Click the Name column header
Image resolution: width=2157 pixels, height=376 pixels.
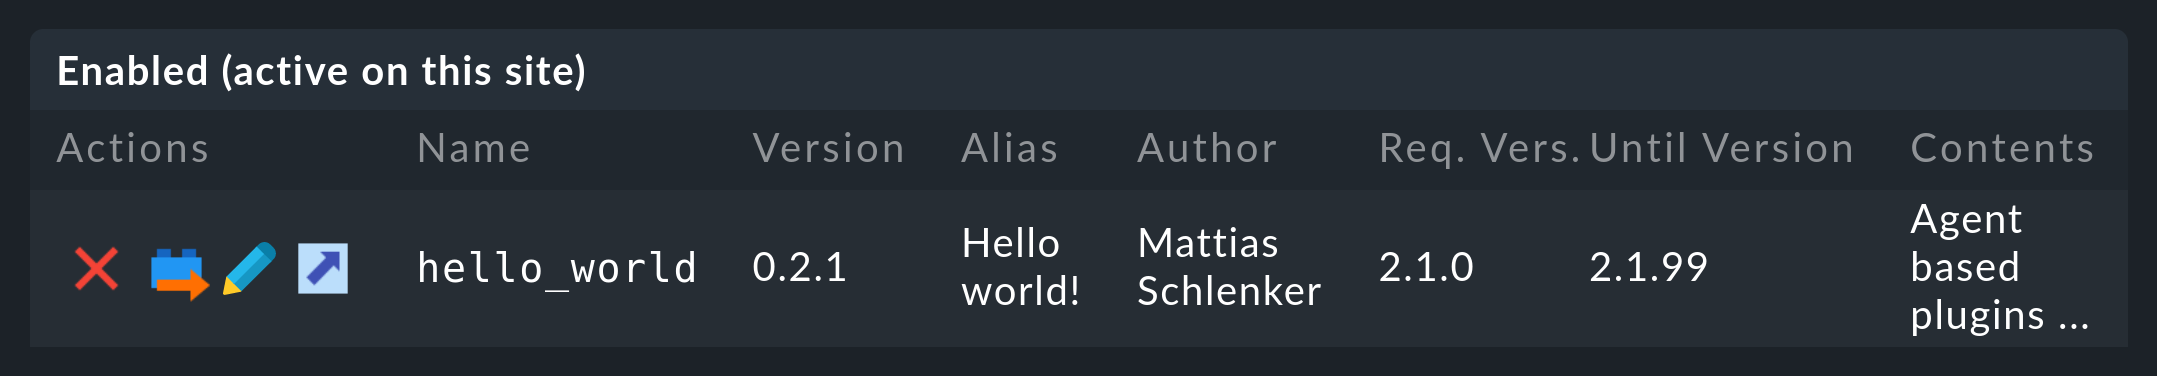474,149
